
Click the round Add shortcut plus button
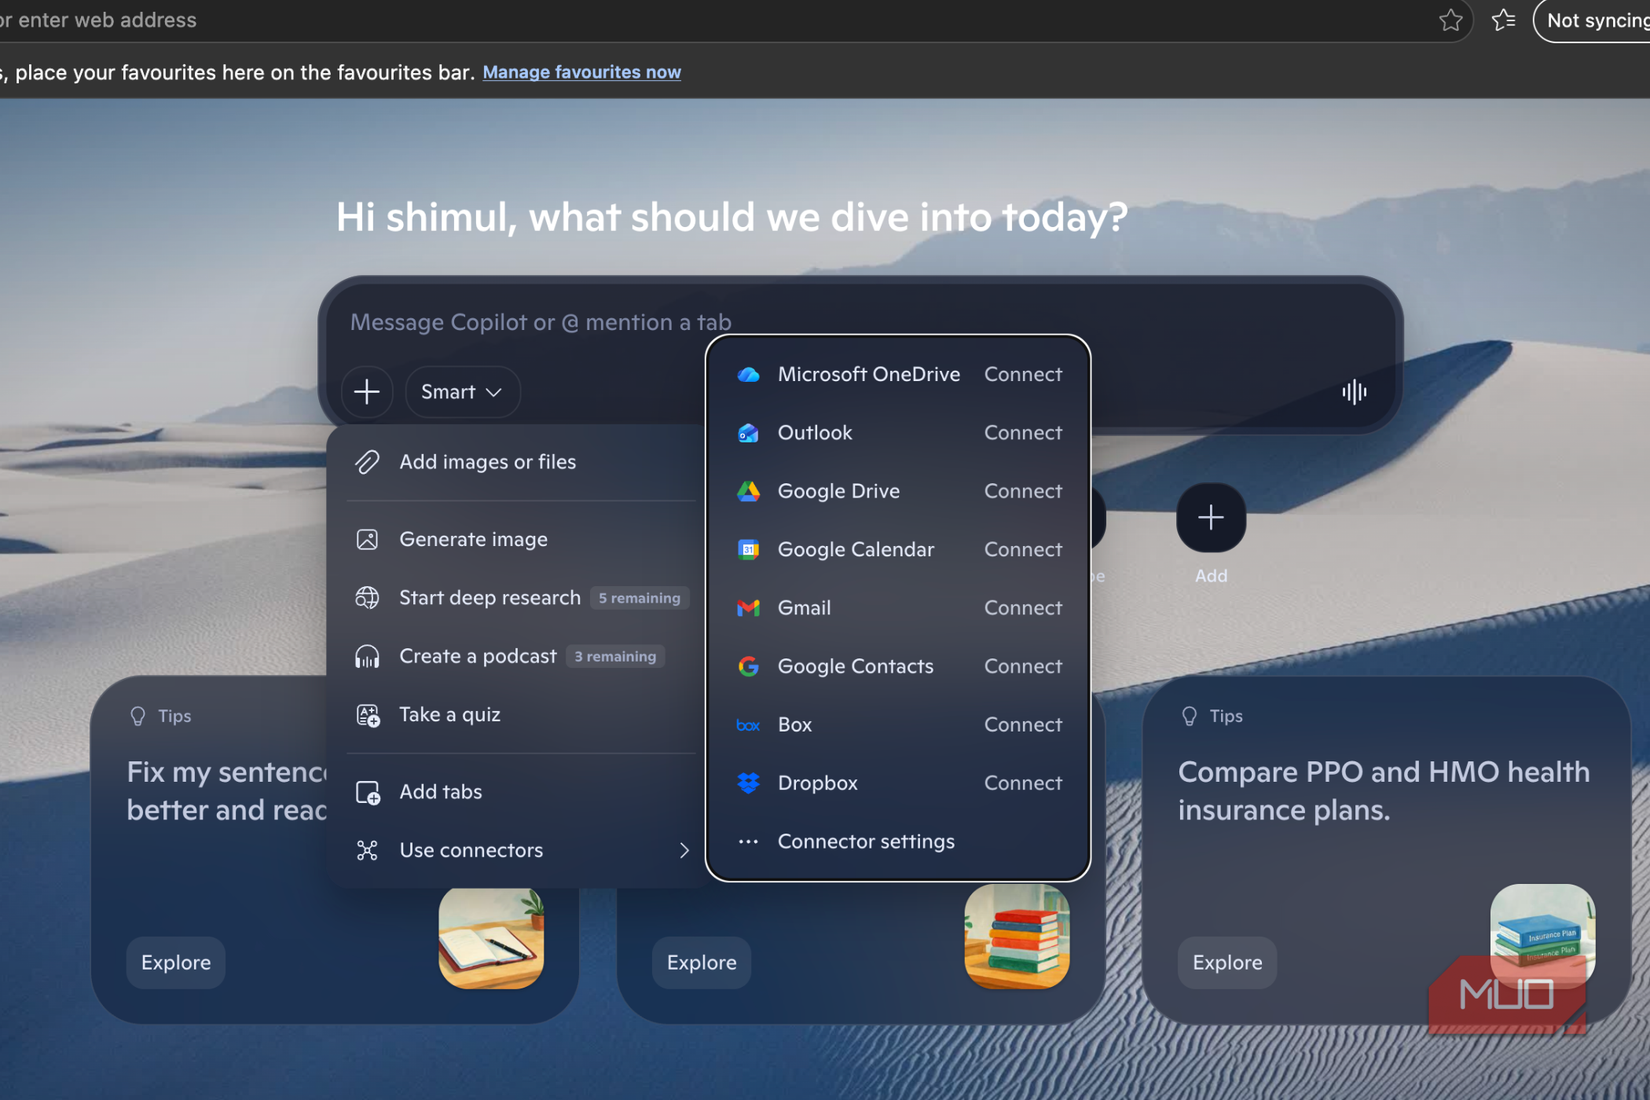click(1211, 518)
